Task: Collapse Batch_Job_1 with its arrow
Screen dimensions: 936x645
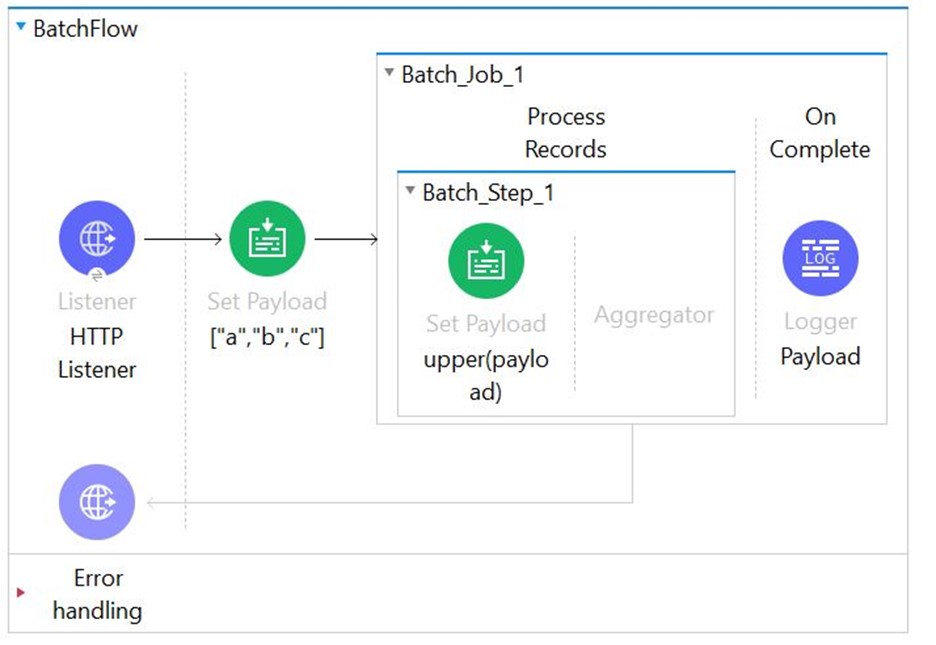Action: point(389,74)
